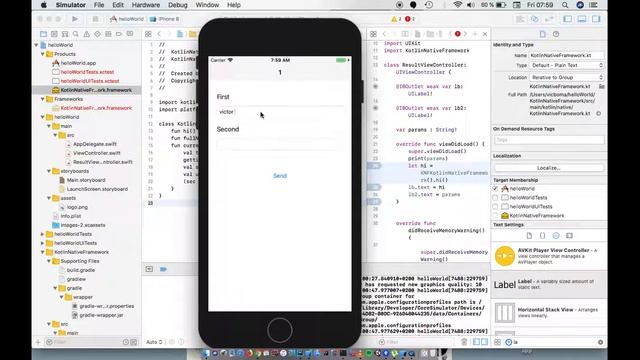Open the Location dropdown Relative to Group
The height and width of the screenshot is (360, 640).
[x=567, y=77]
